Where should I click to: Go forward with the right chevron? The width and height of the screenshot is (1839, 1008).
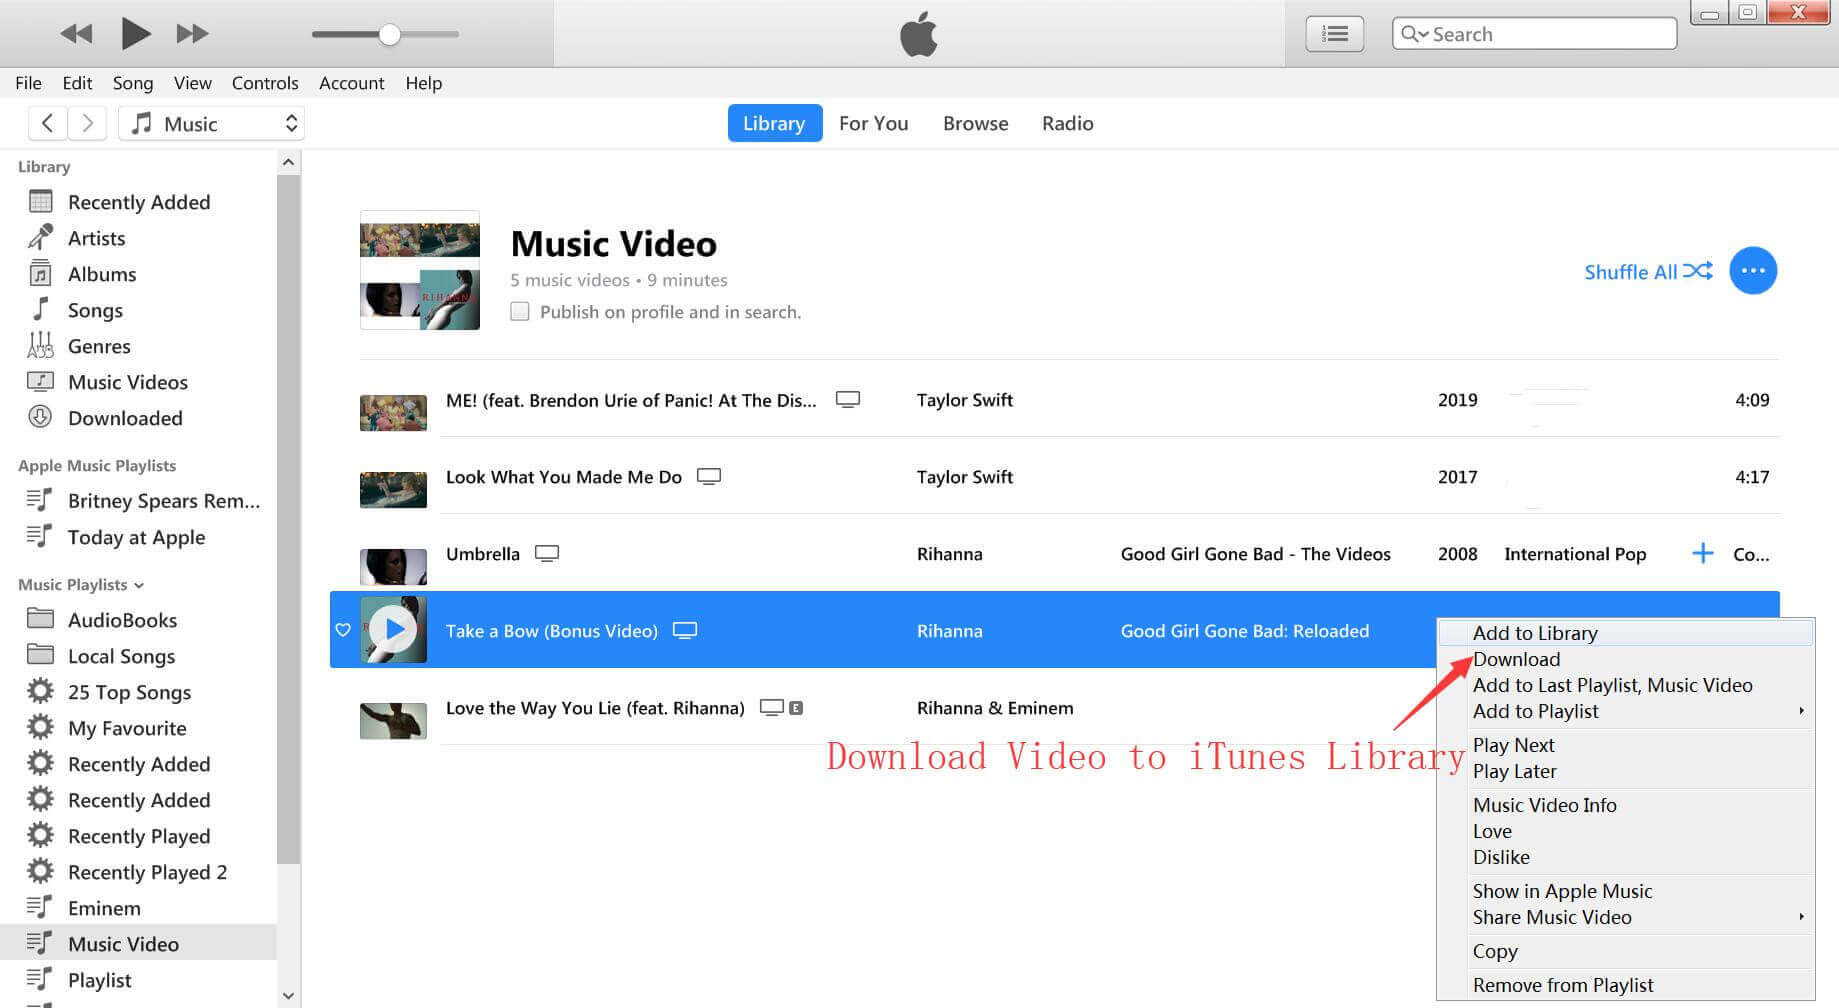[x=88, y=123]
